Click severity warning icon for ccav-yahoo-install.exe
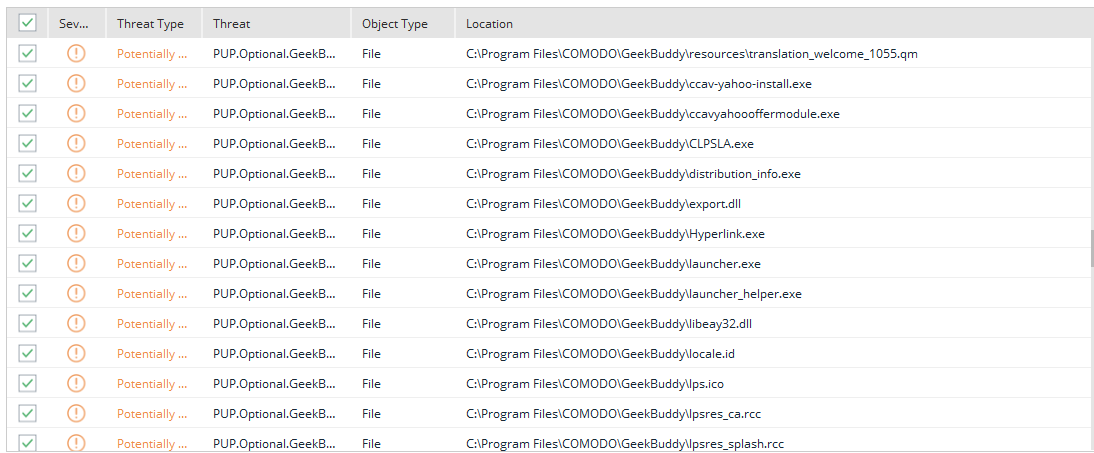The height and width of the screenshot is (453, 1094). 76,83
